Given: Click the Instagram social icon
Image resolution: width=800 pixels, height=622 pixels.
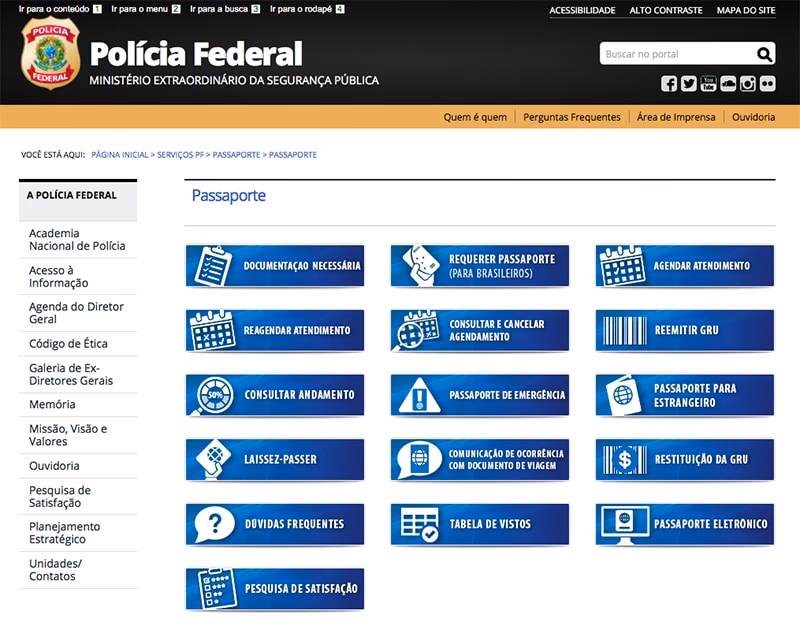Looking at the screenshot, I should point(747,84).
